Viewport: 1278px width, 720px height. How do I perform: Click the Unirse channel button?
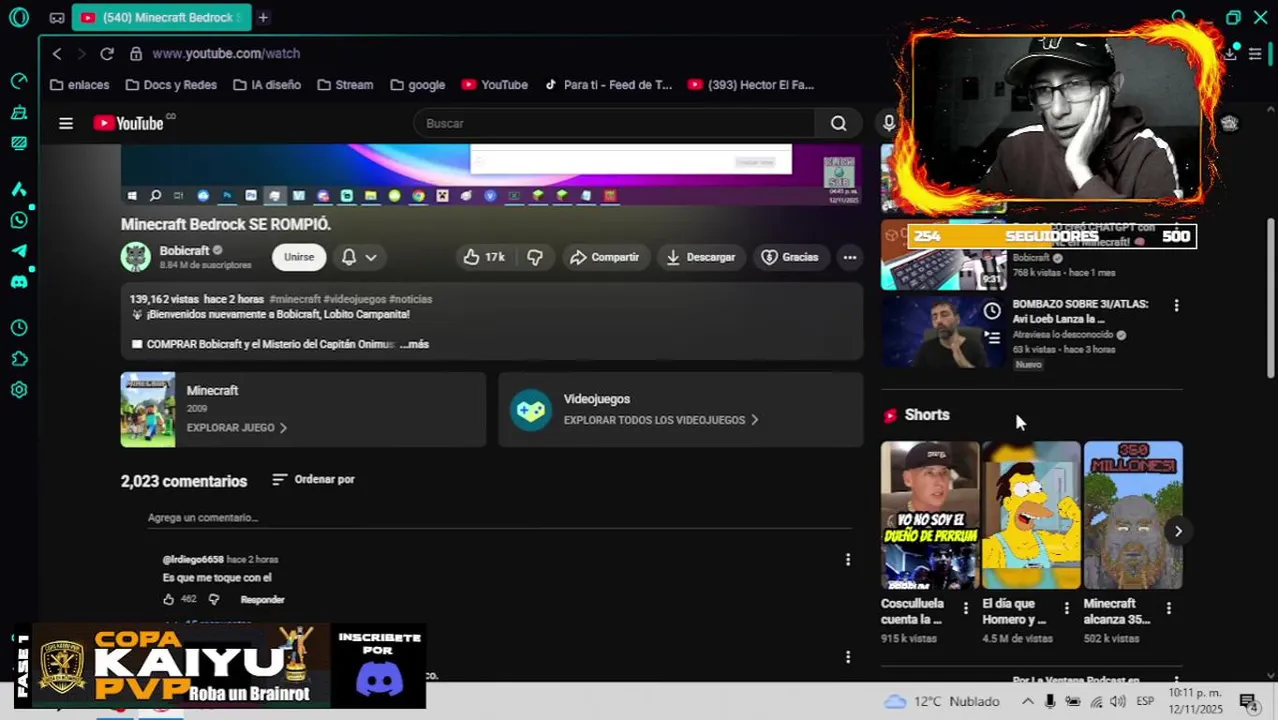coord(299,257)
